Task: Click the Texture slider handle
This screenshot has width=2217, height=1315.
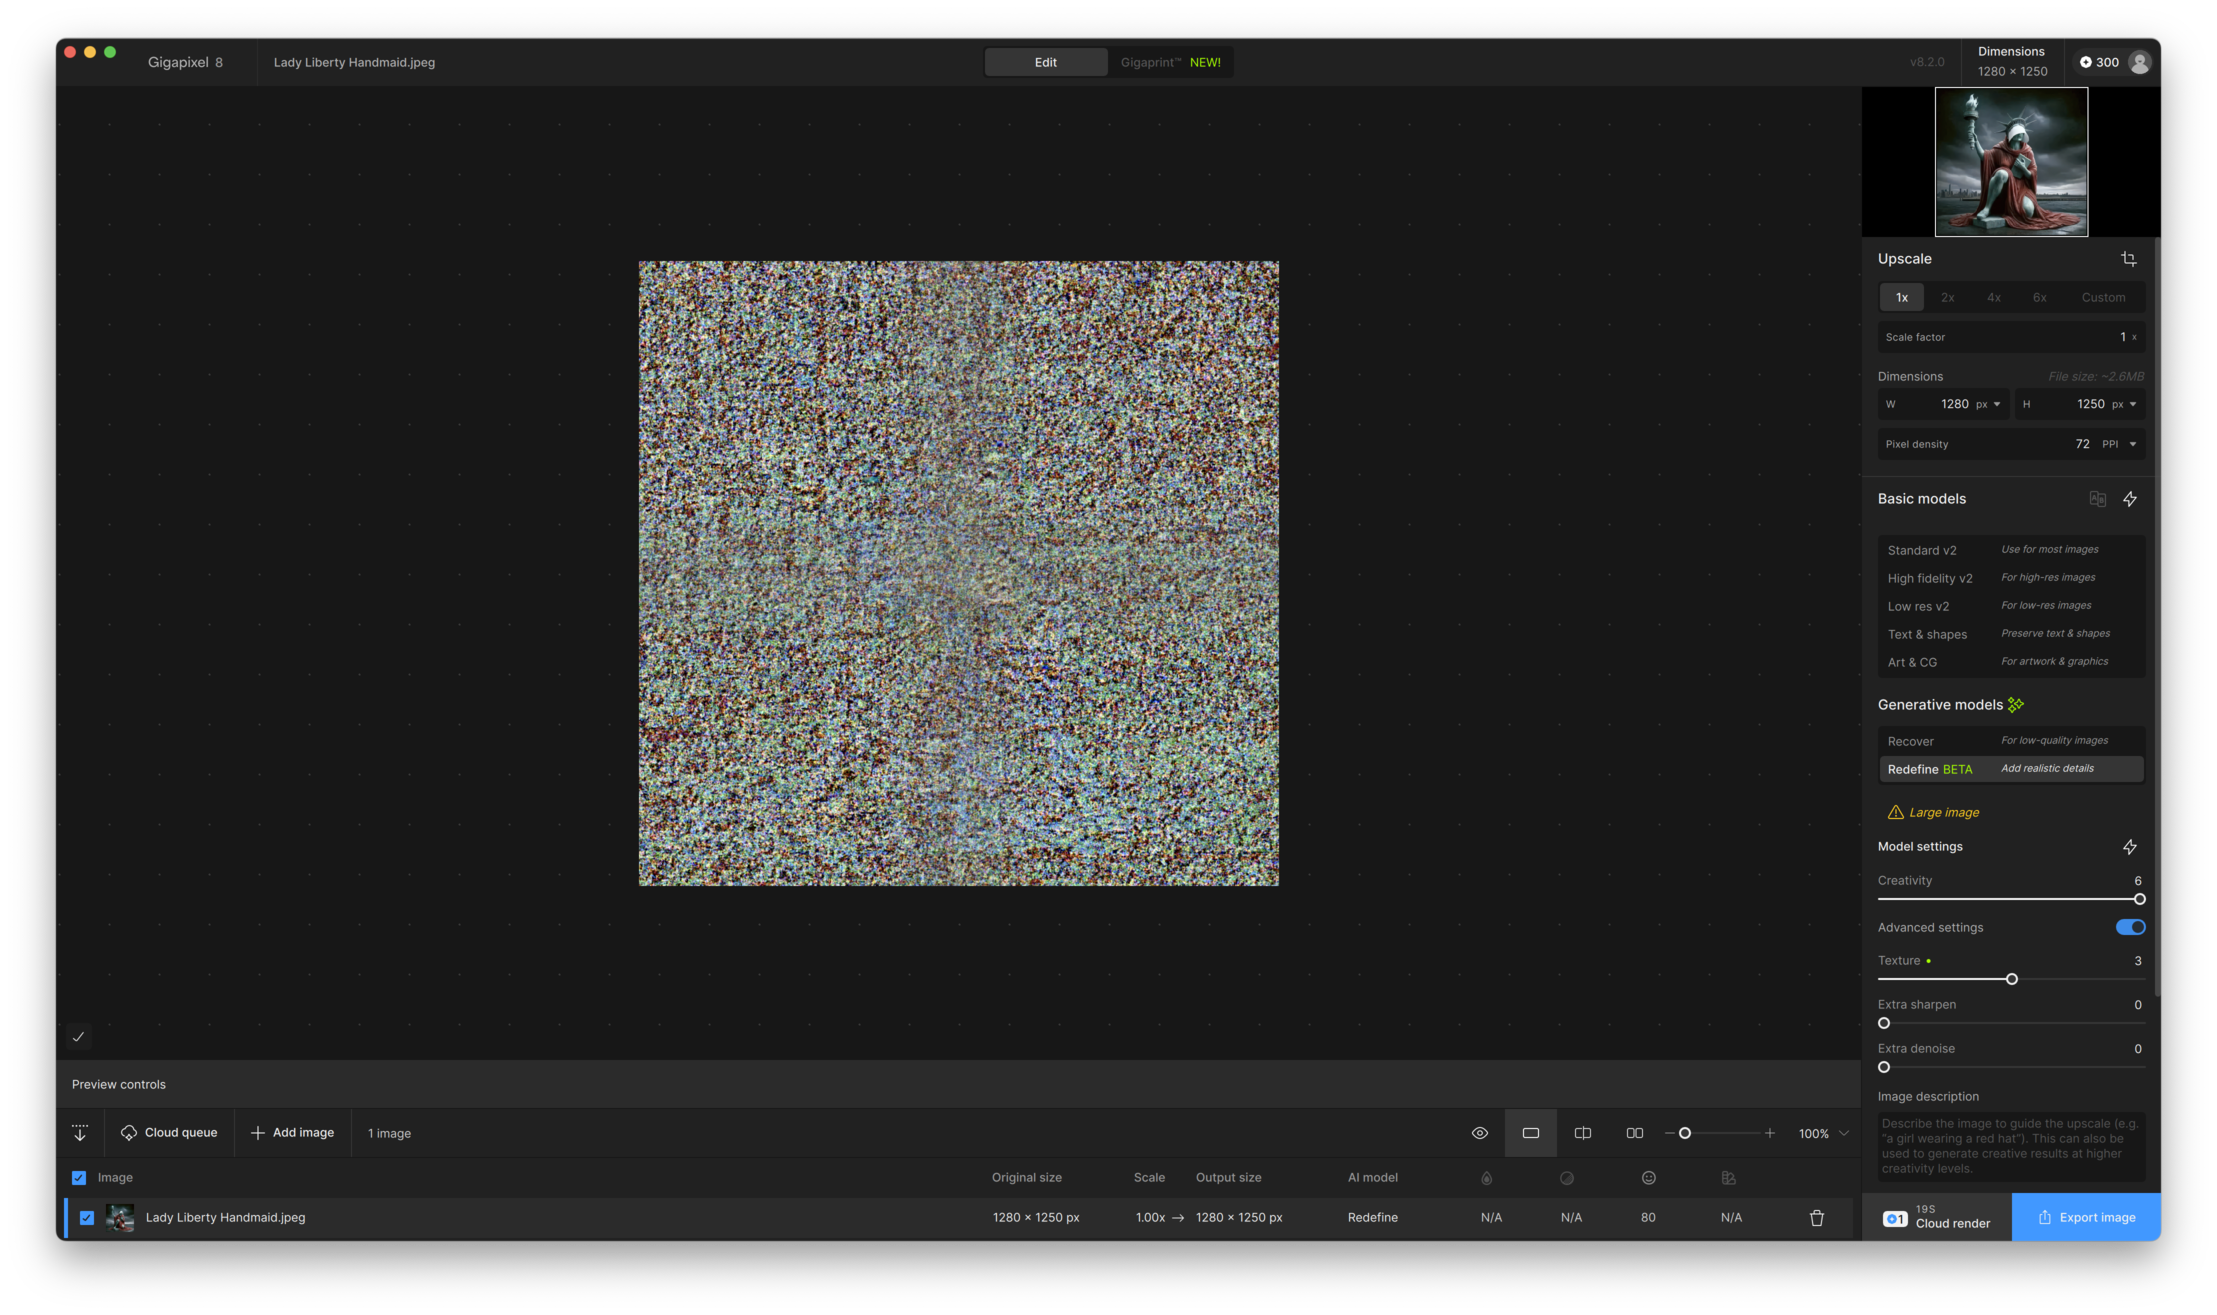Action: [2012, 979]
